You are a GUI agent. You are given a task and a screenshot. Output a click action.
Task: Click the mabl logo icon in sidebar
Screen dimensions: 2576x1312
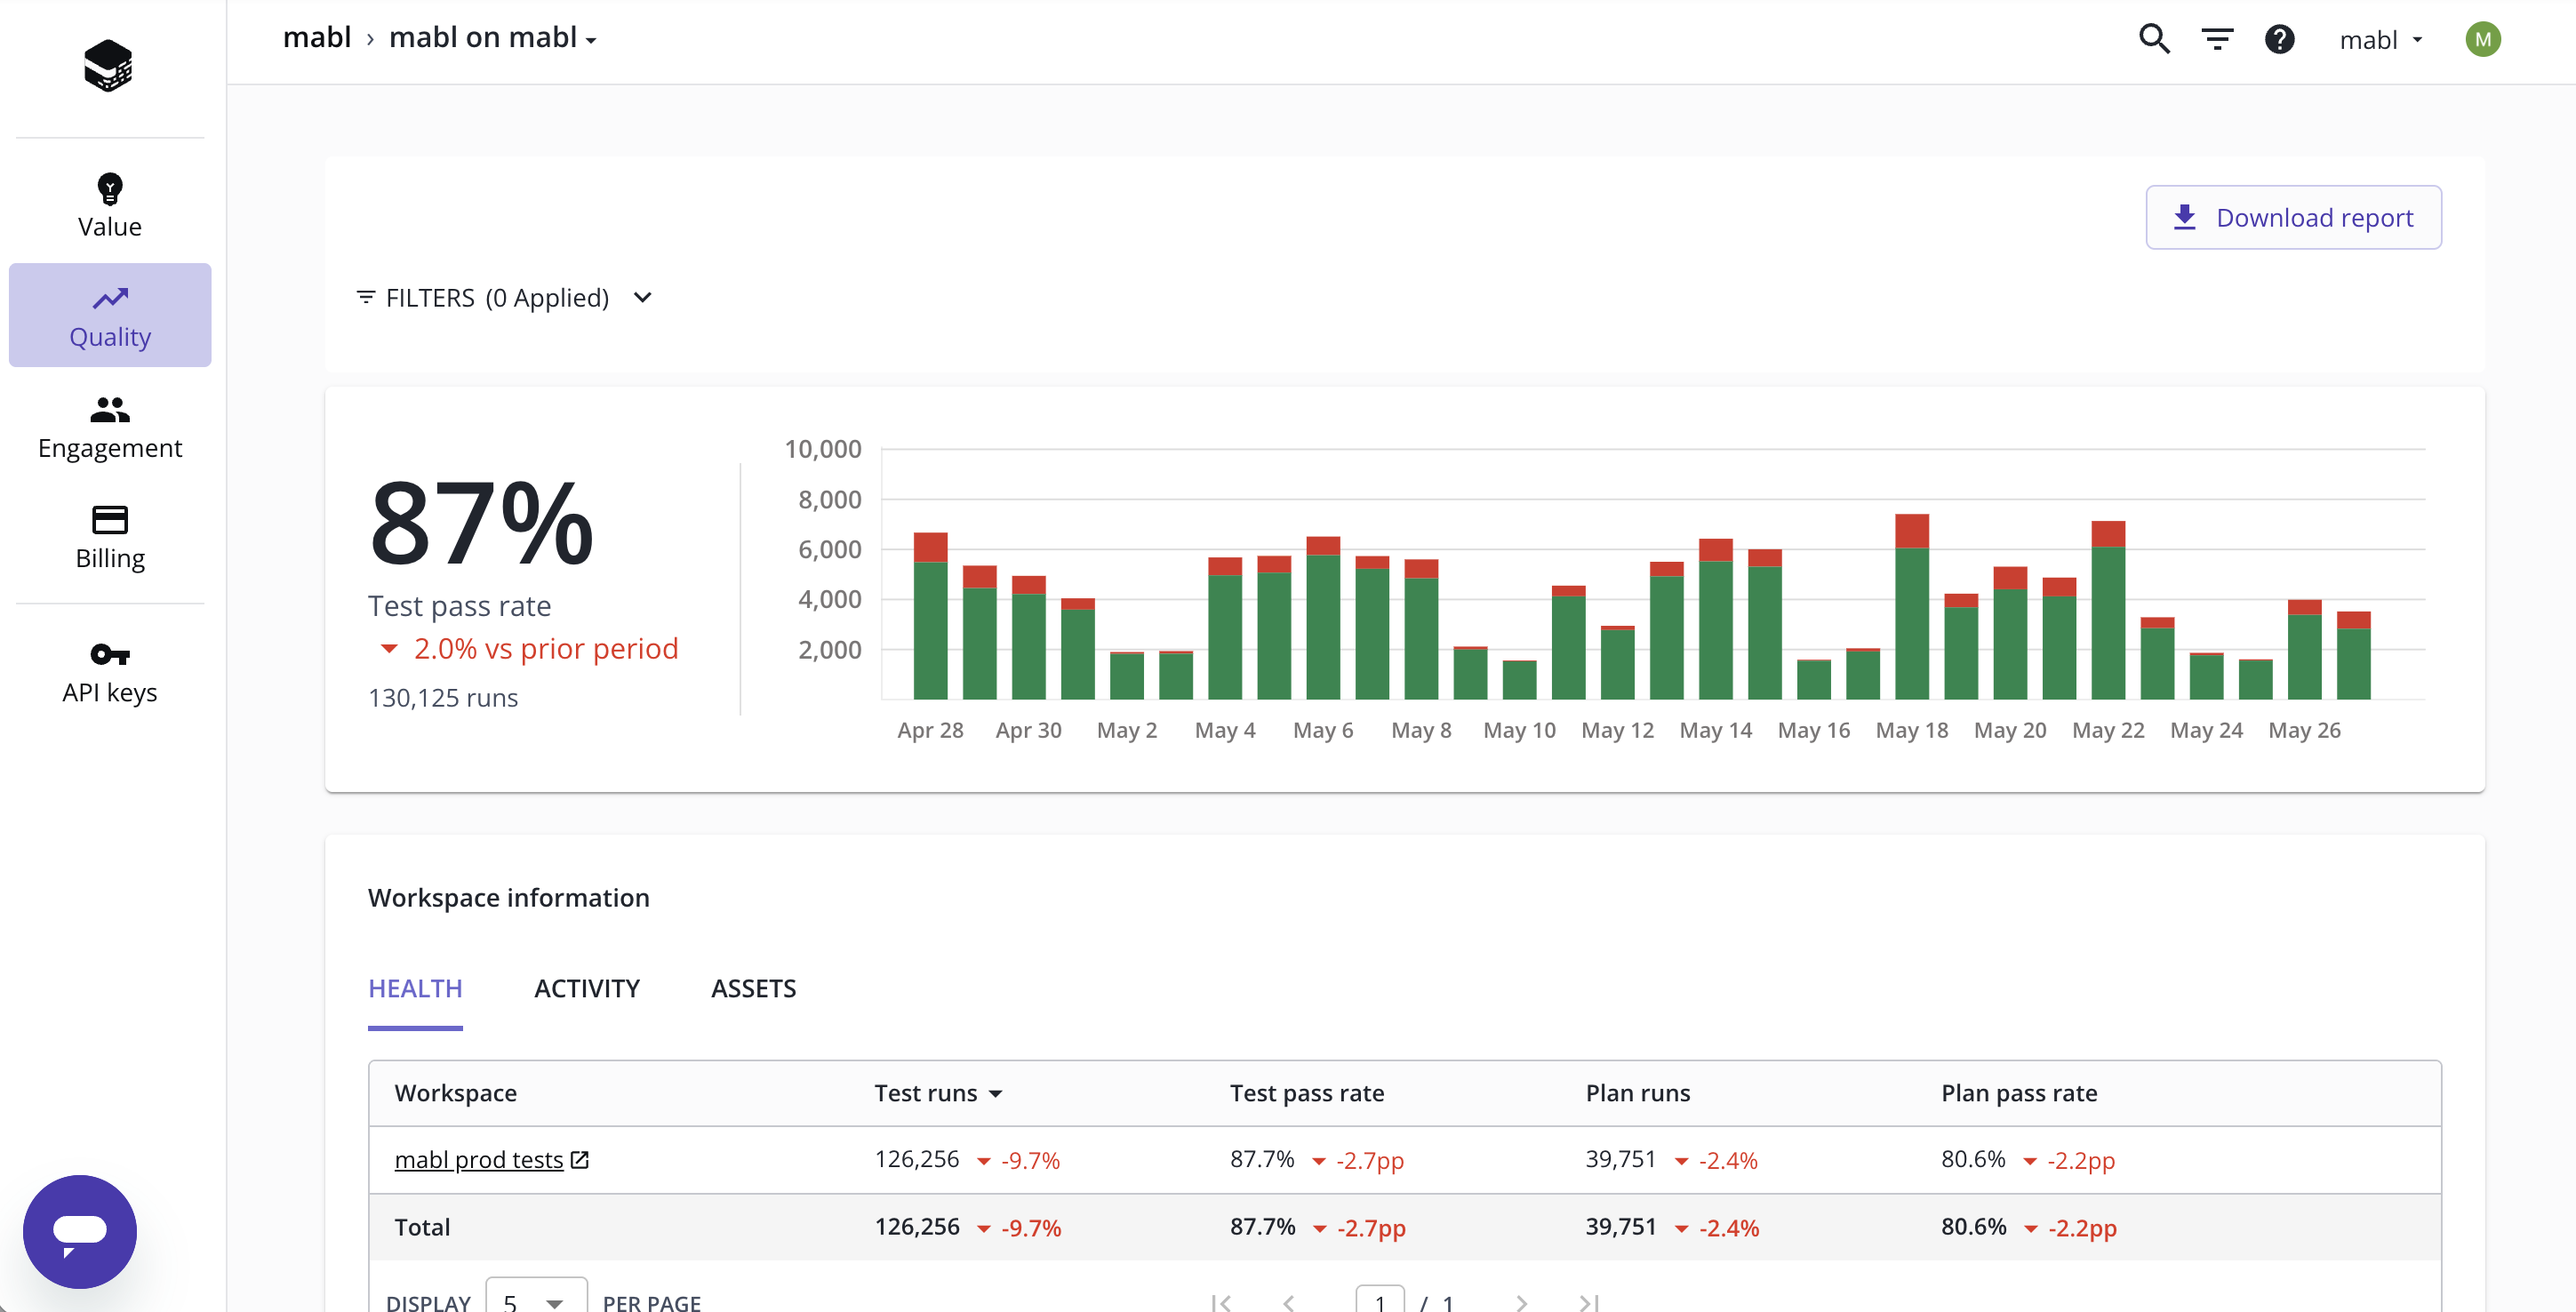tap(108, 66)
